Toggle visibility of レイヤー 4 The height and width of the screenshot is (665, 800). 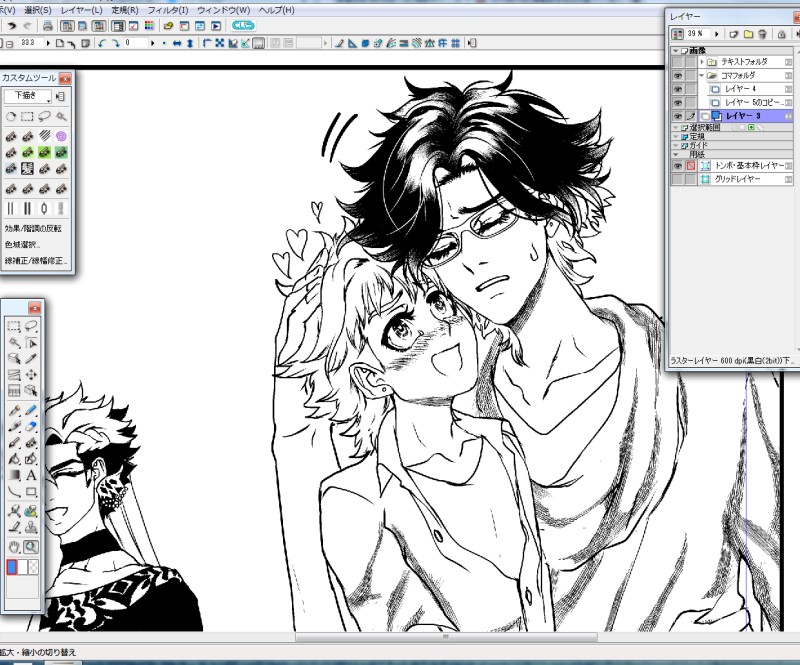click(x=678, y=89)
